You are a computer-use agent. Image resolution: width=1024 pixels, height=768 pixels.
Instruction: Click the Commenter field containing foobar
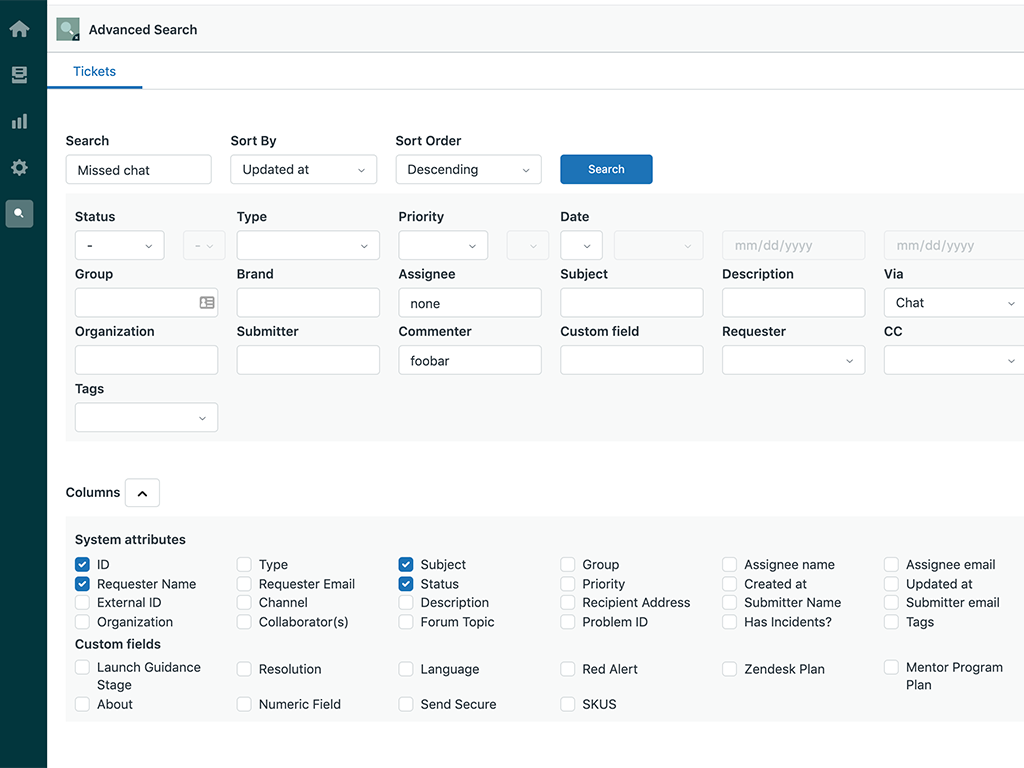pyautogui.click(x=470, y=361)
